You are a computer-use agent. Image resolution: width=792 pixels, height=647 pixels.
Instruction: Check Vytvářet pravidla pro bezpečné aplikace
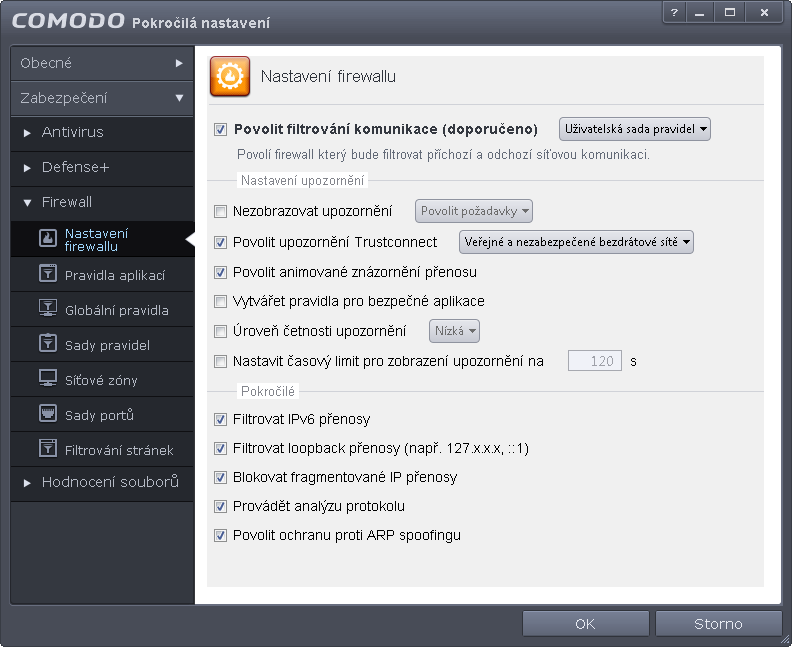click(x=220, y=302)
